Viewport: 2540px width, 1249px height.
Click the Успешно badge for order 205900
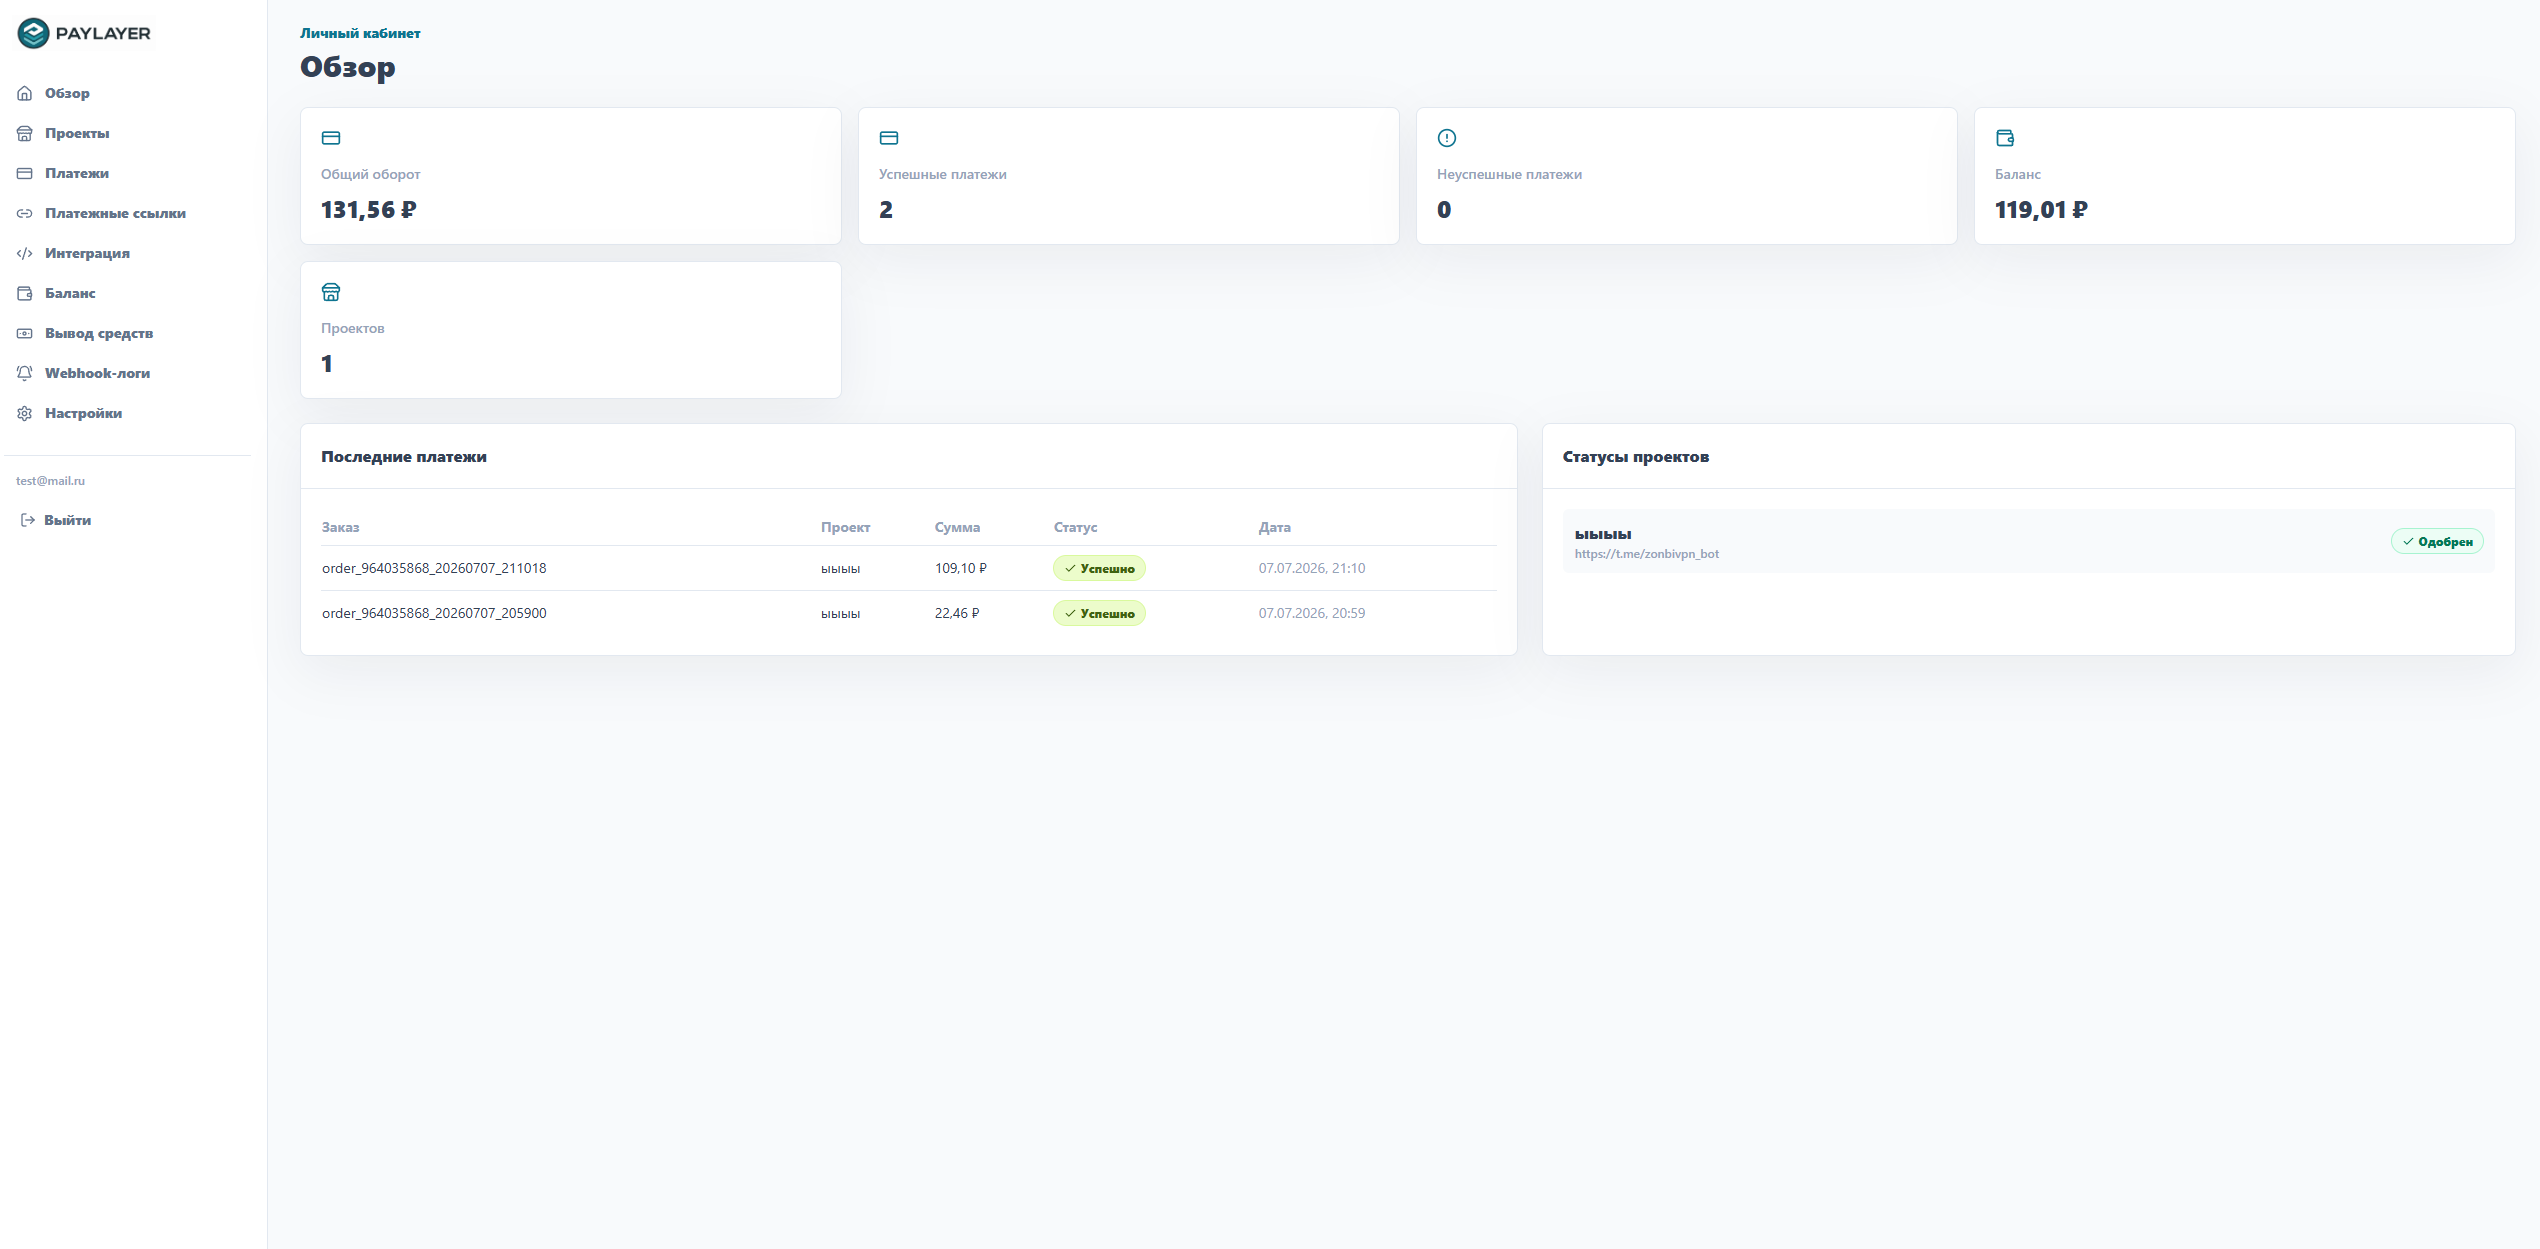pyautogui.click(x=1099, y=613)
